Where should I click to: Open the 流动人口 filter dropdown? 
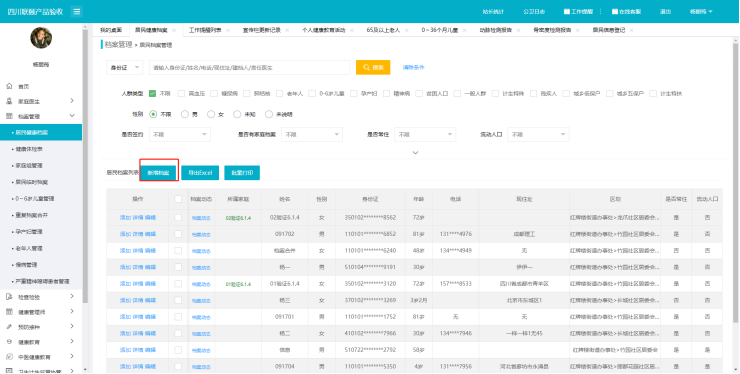(x=538, y=135)
